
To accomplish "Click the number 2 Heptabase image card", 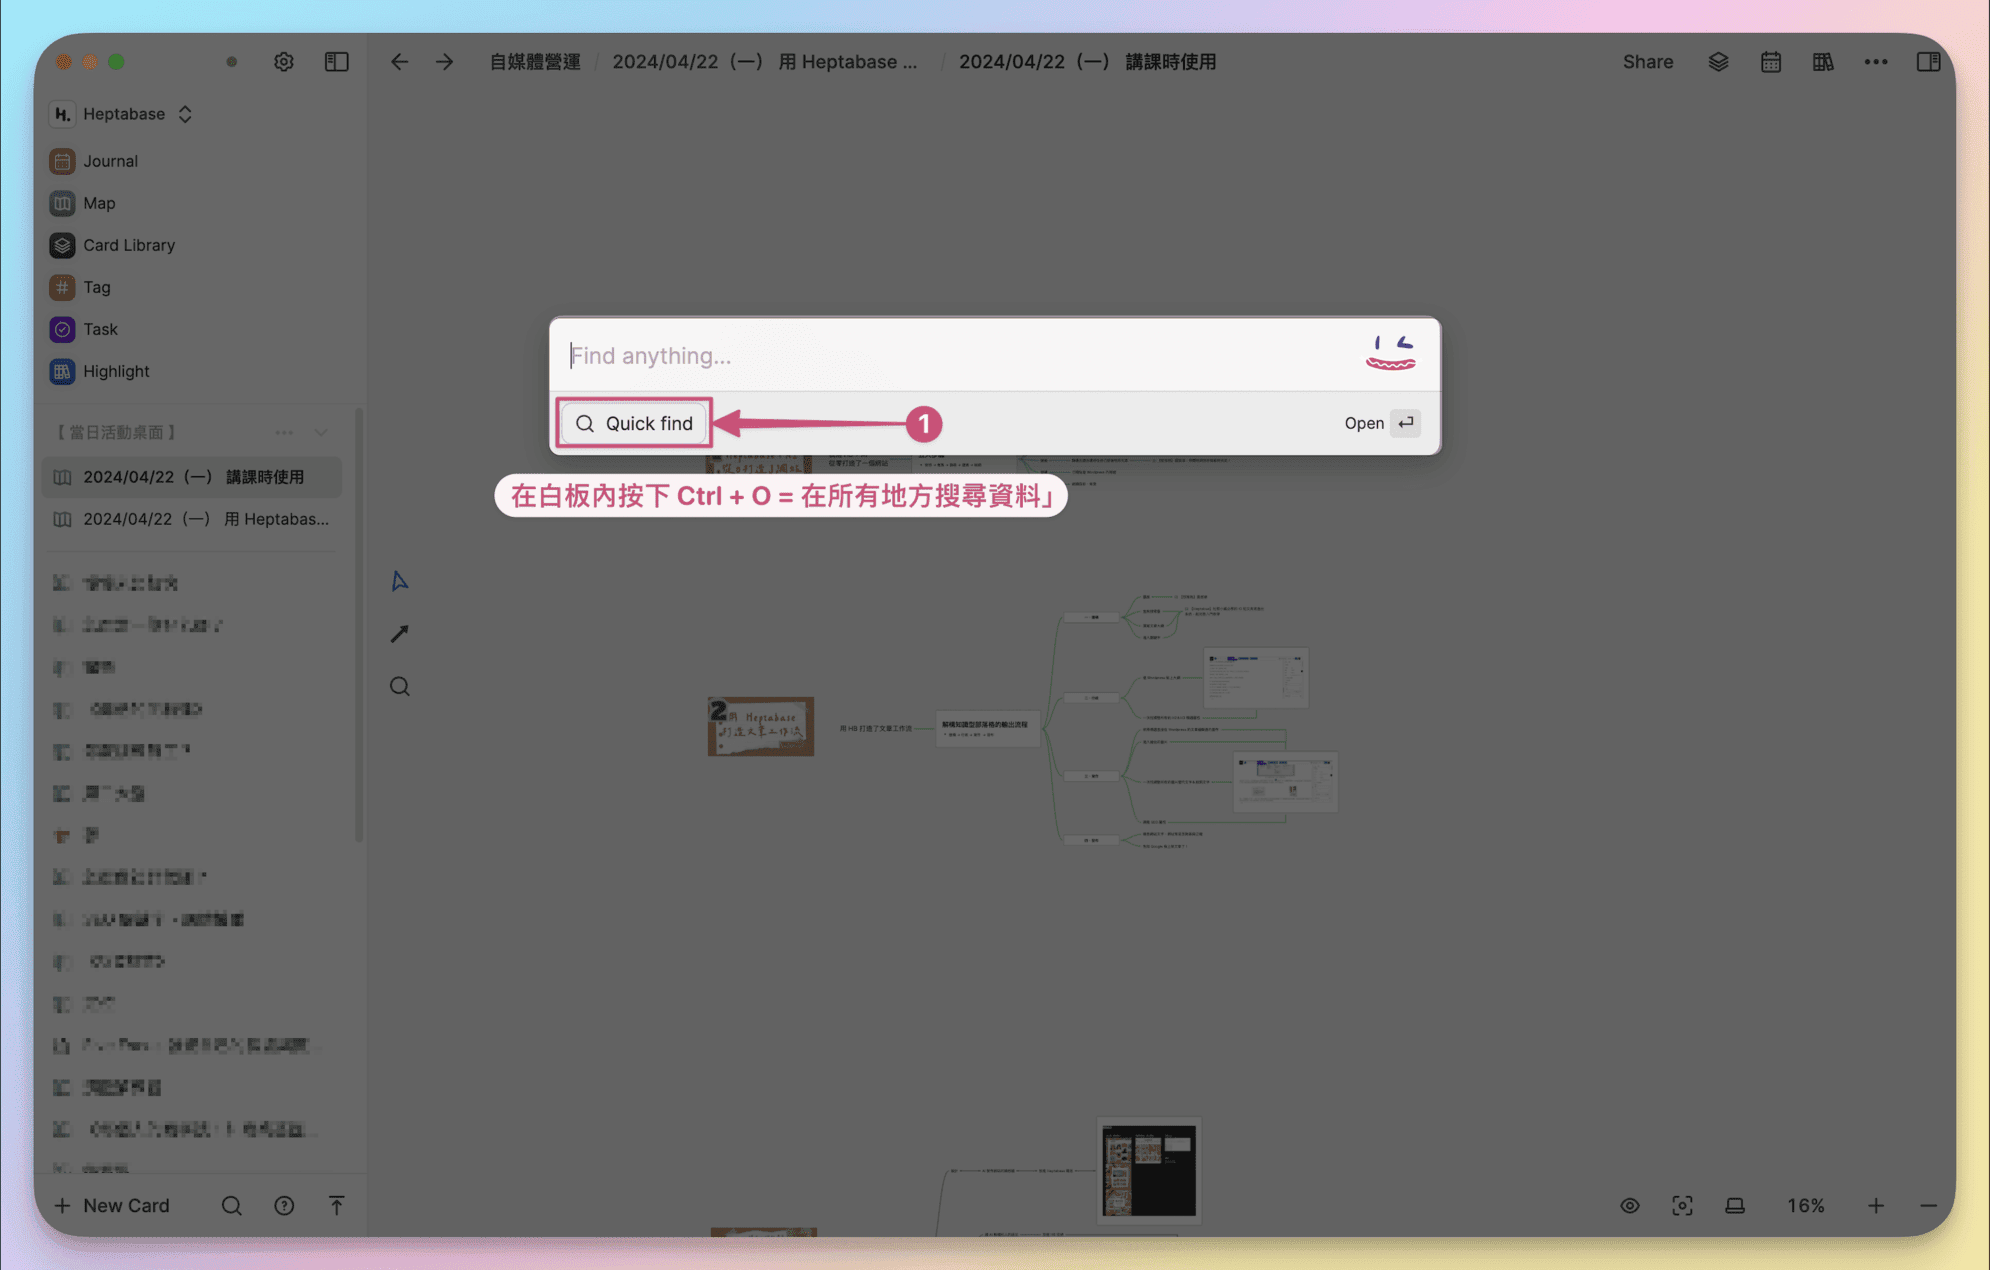I will [761, 726].
